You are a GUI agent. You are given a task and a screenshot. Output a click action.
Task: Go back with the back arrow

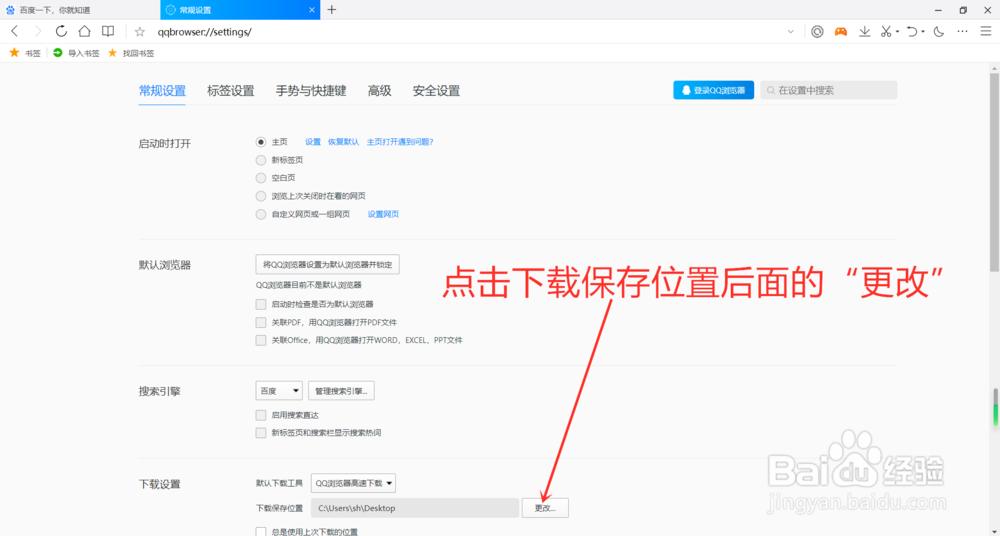pyautogui.click(x=15, y=31)
